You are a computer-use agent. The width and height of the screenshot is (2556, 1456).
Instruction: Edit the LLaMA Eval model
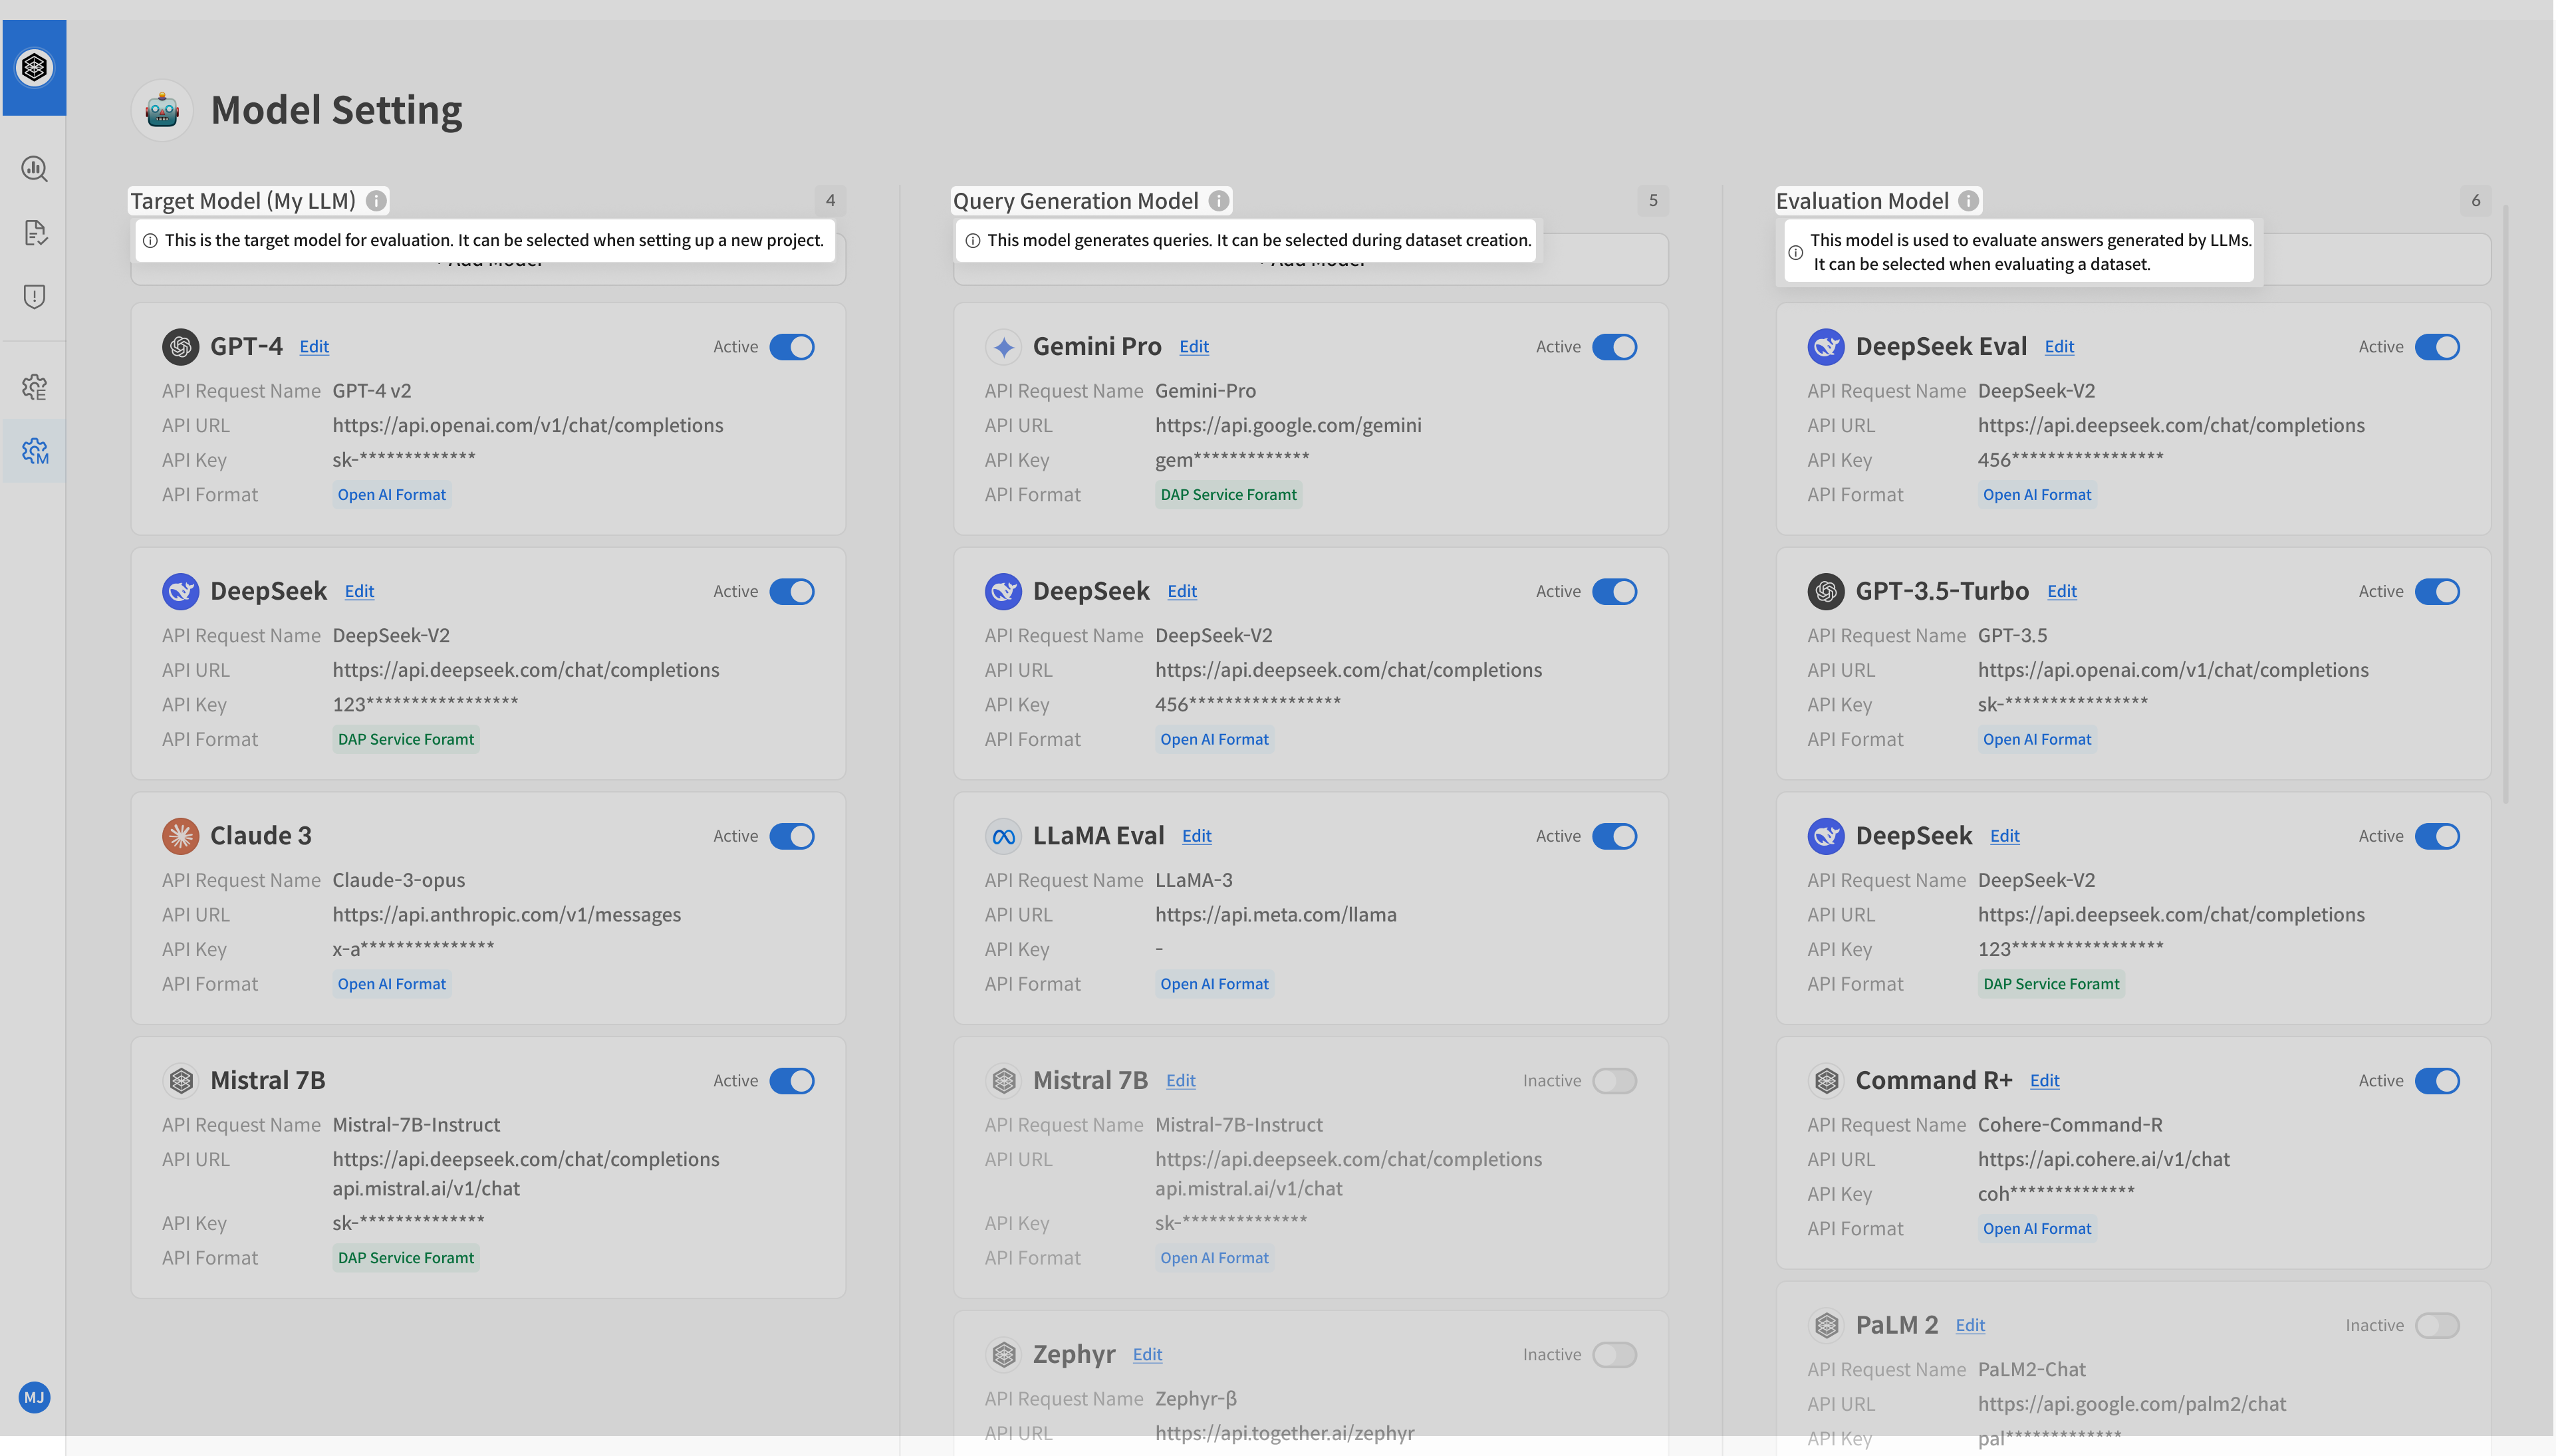(1197, 836)
